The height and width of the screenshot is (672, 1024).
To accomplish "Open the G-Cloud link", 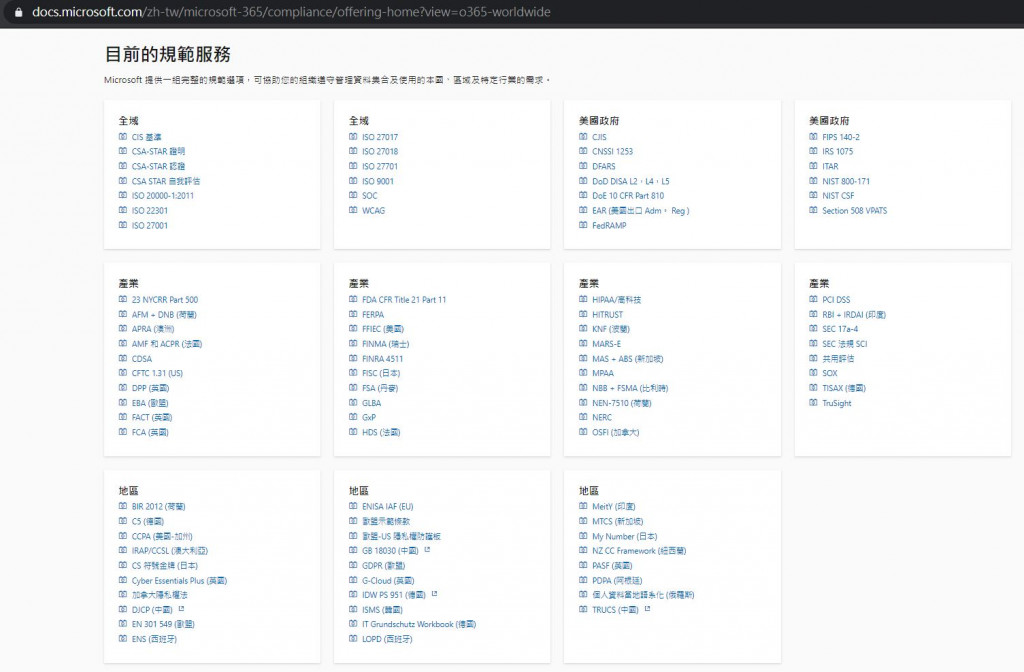I will coord(389,581).
